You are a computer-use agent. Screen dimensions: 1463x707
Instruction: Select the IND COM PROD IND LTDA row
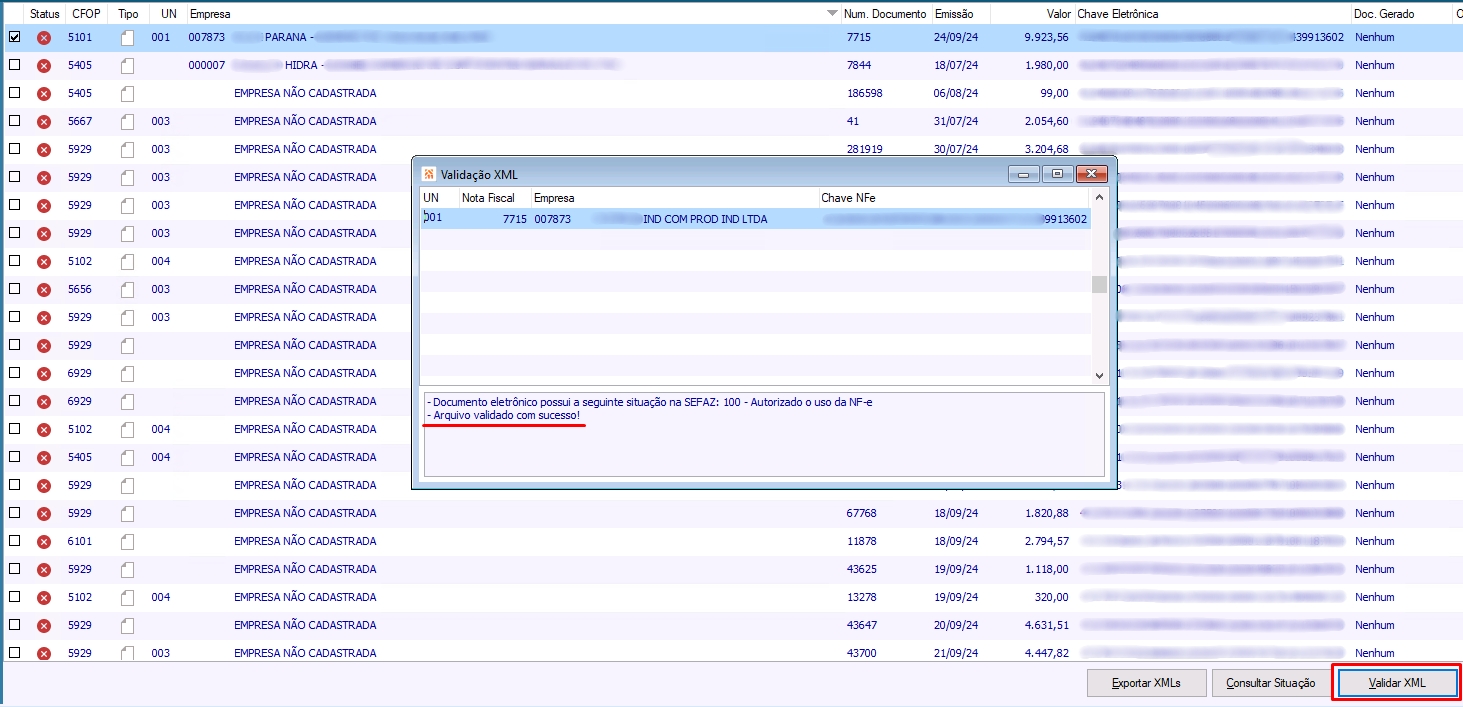pyautogui.click(x=755, y=218)
